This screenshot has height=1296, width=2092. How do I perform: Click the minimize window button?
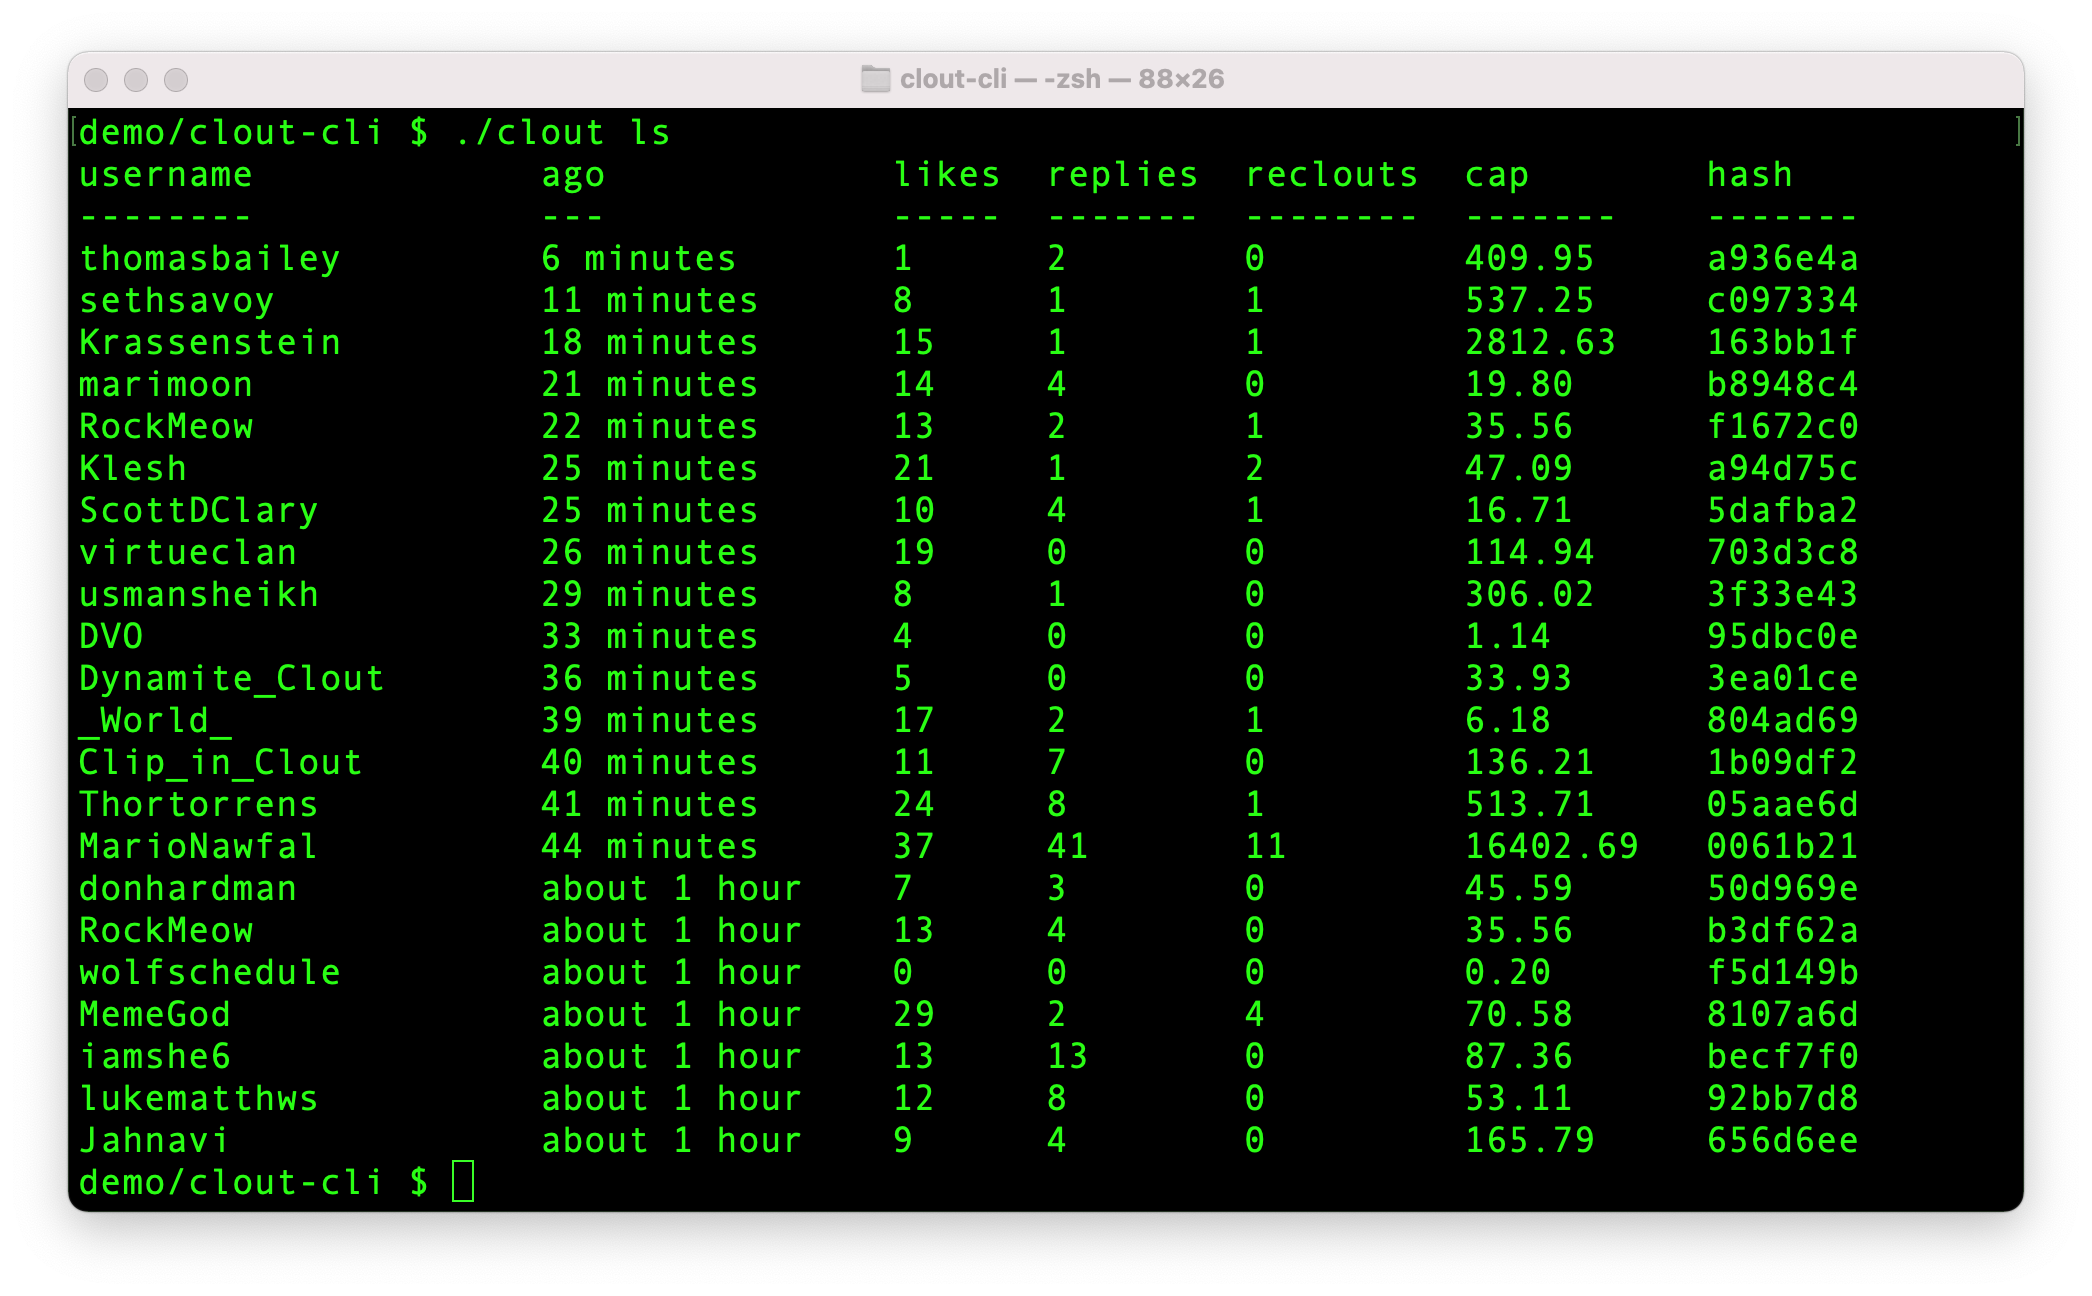point(136,80)
